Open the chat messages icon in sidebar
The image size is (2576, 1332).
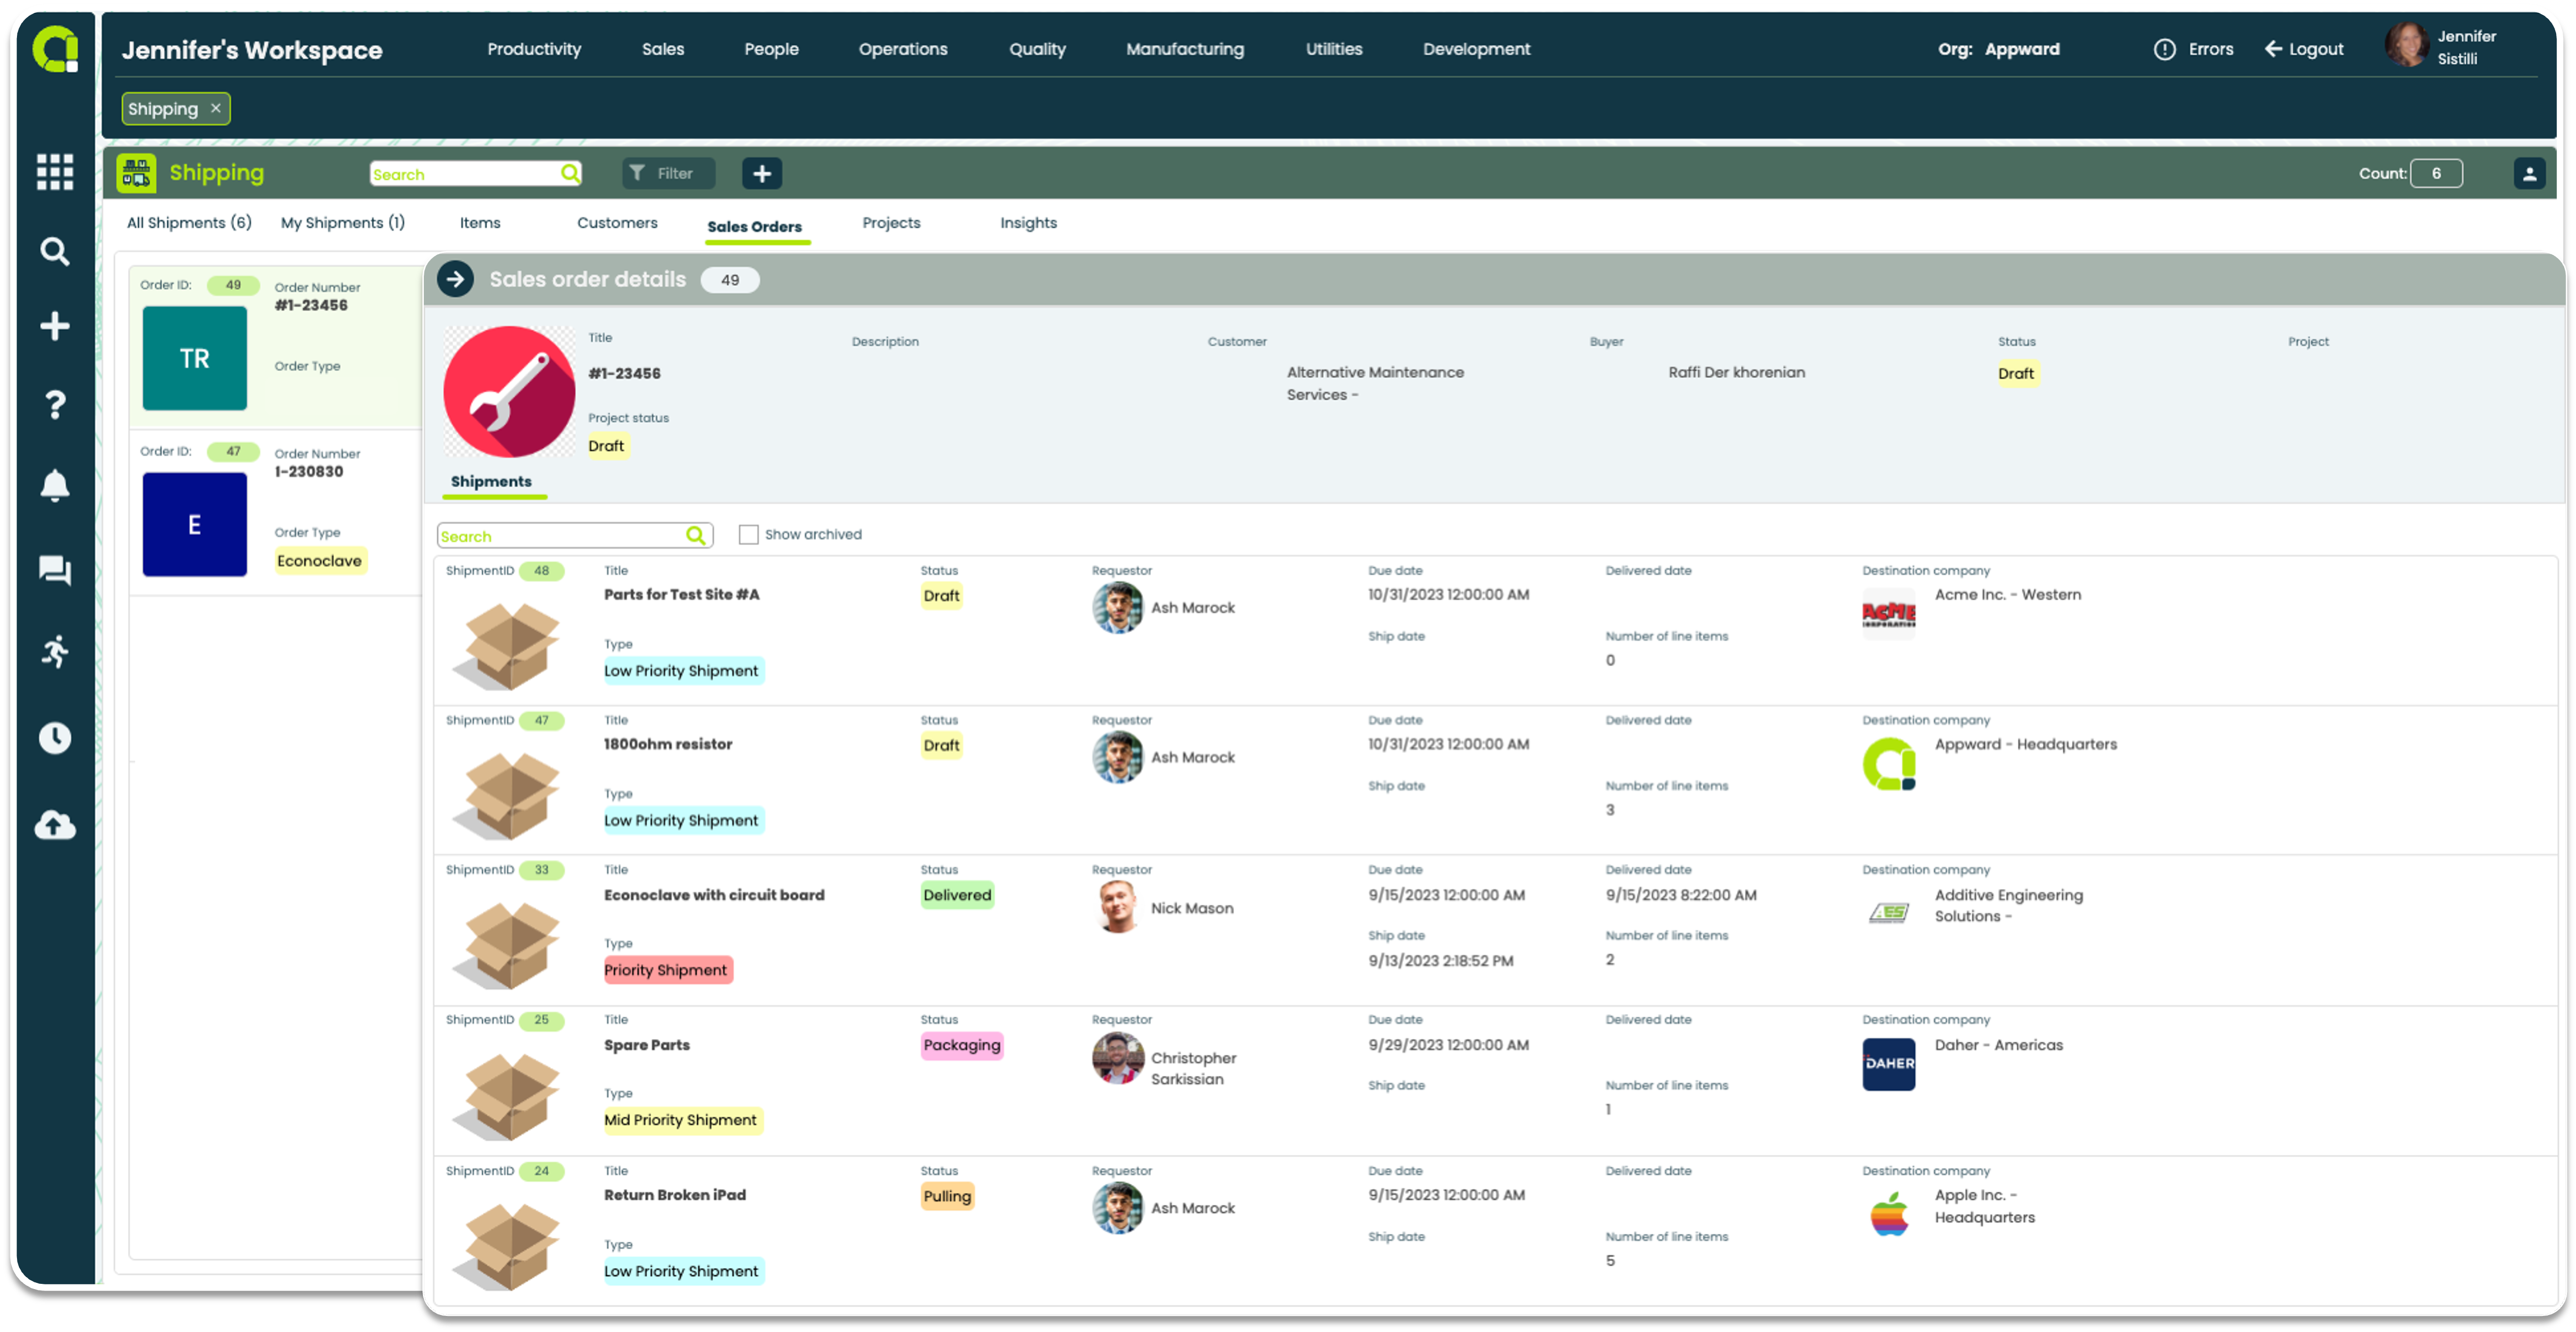click(55, 570)
